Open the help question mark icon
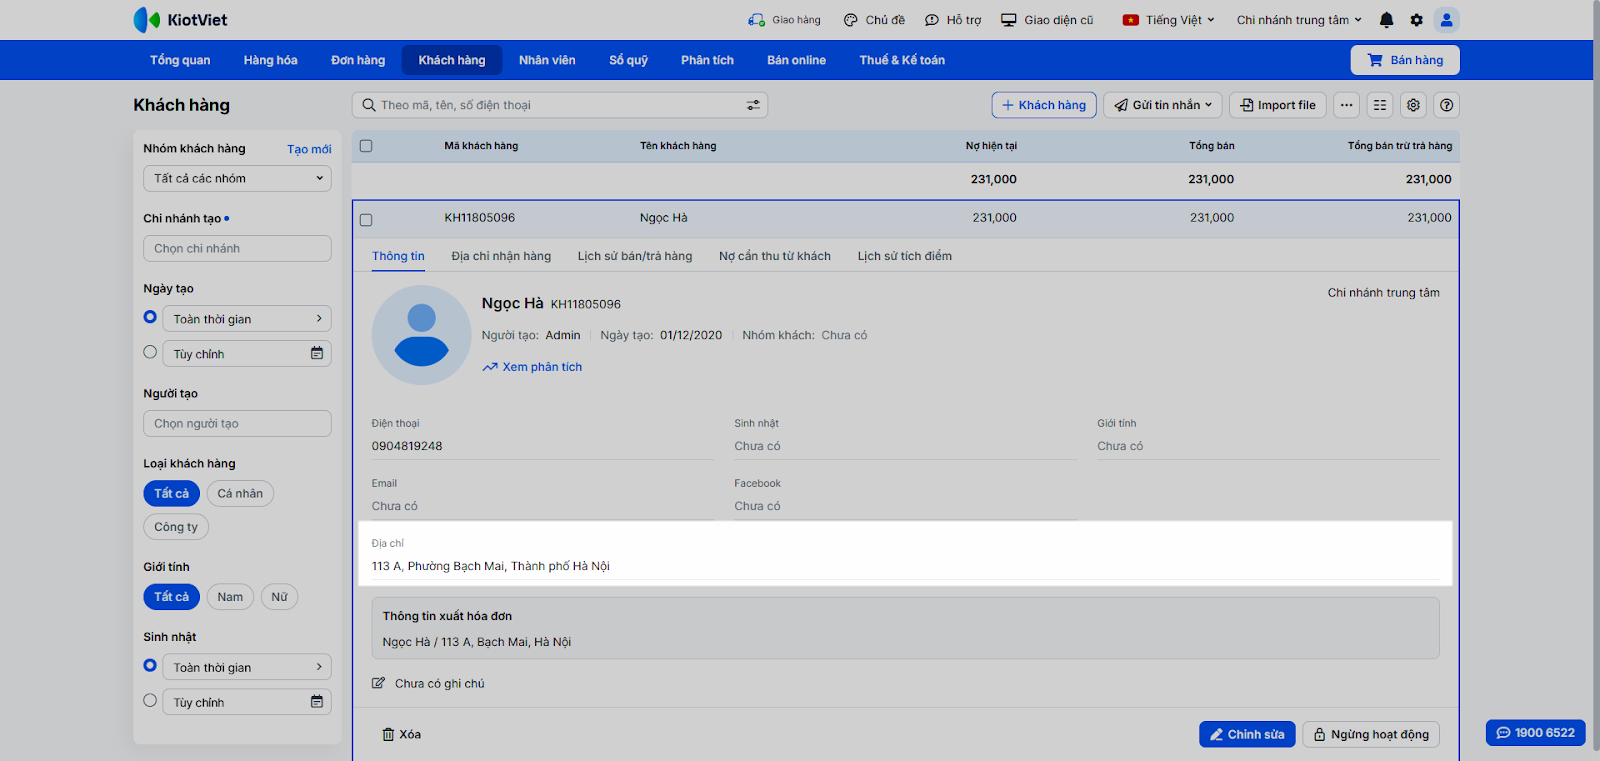The image size is (1600, 761). pyautogui.click(x=1446, y=105)
